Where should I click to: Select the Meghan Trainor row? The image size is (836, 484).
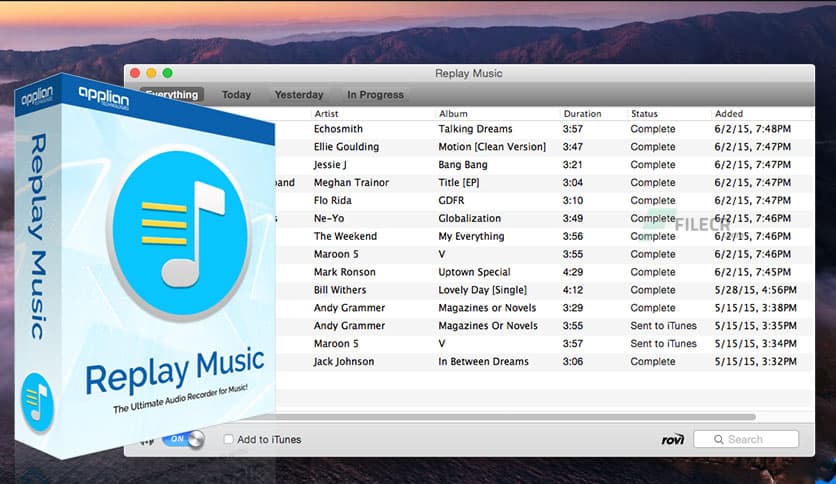544,182
